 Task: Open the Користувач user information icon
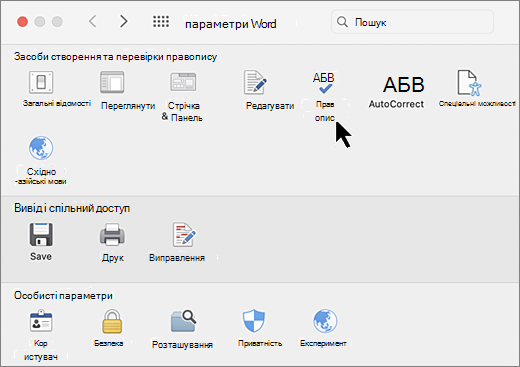[x=41, y=321]
